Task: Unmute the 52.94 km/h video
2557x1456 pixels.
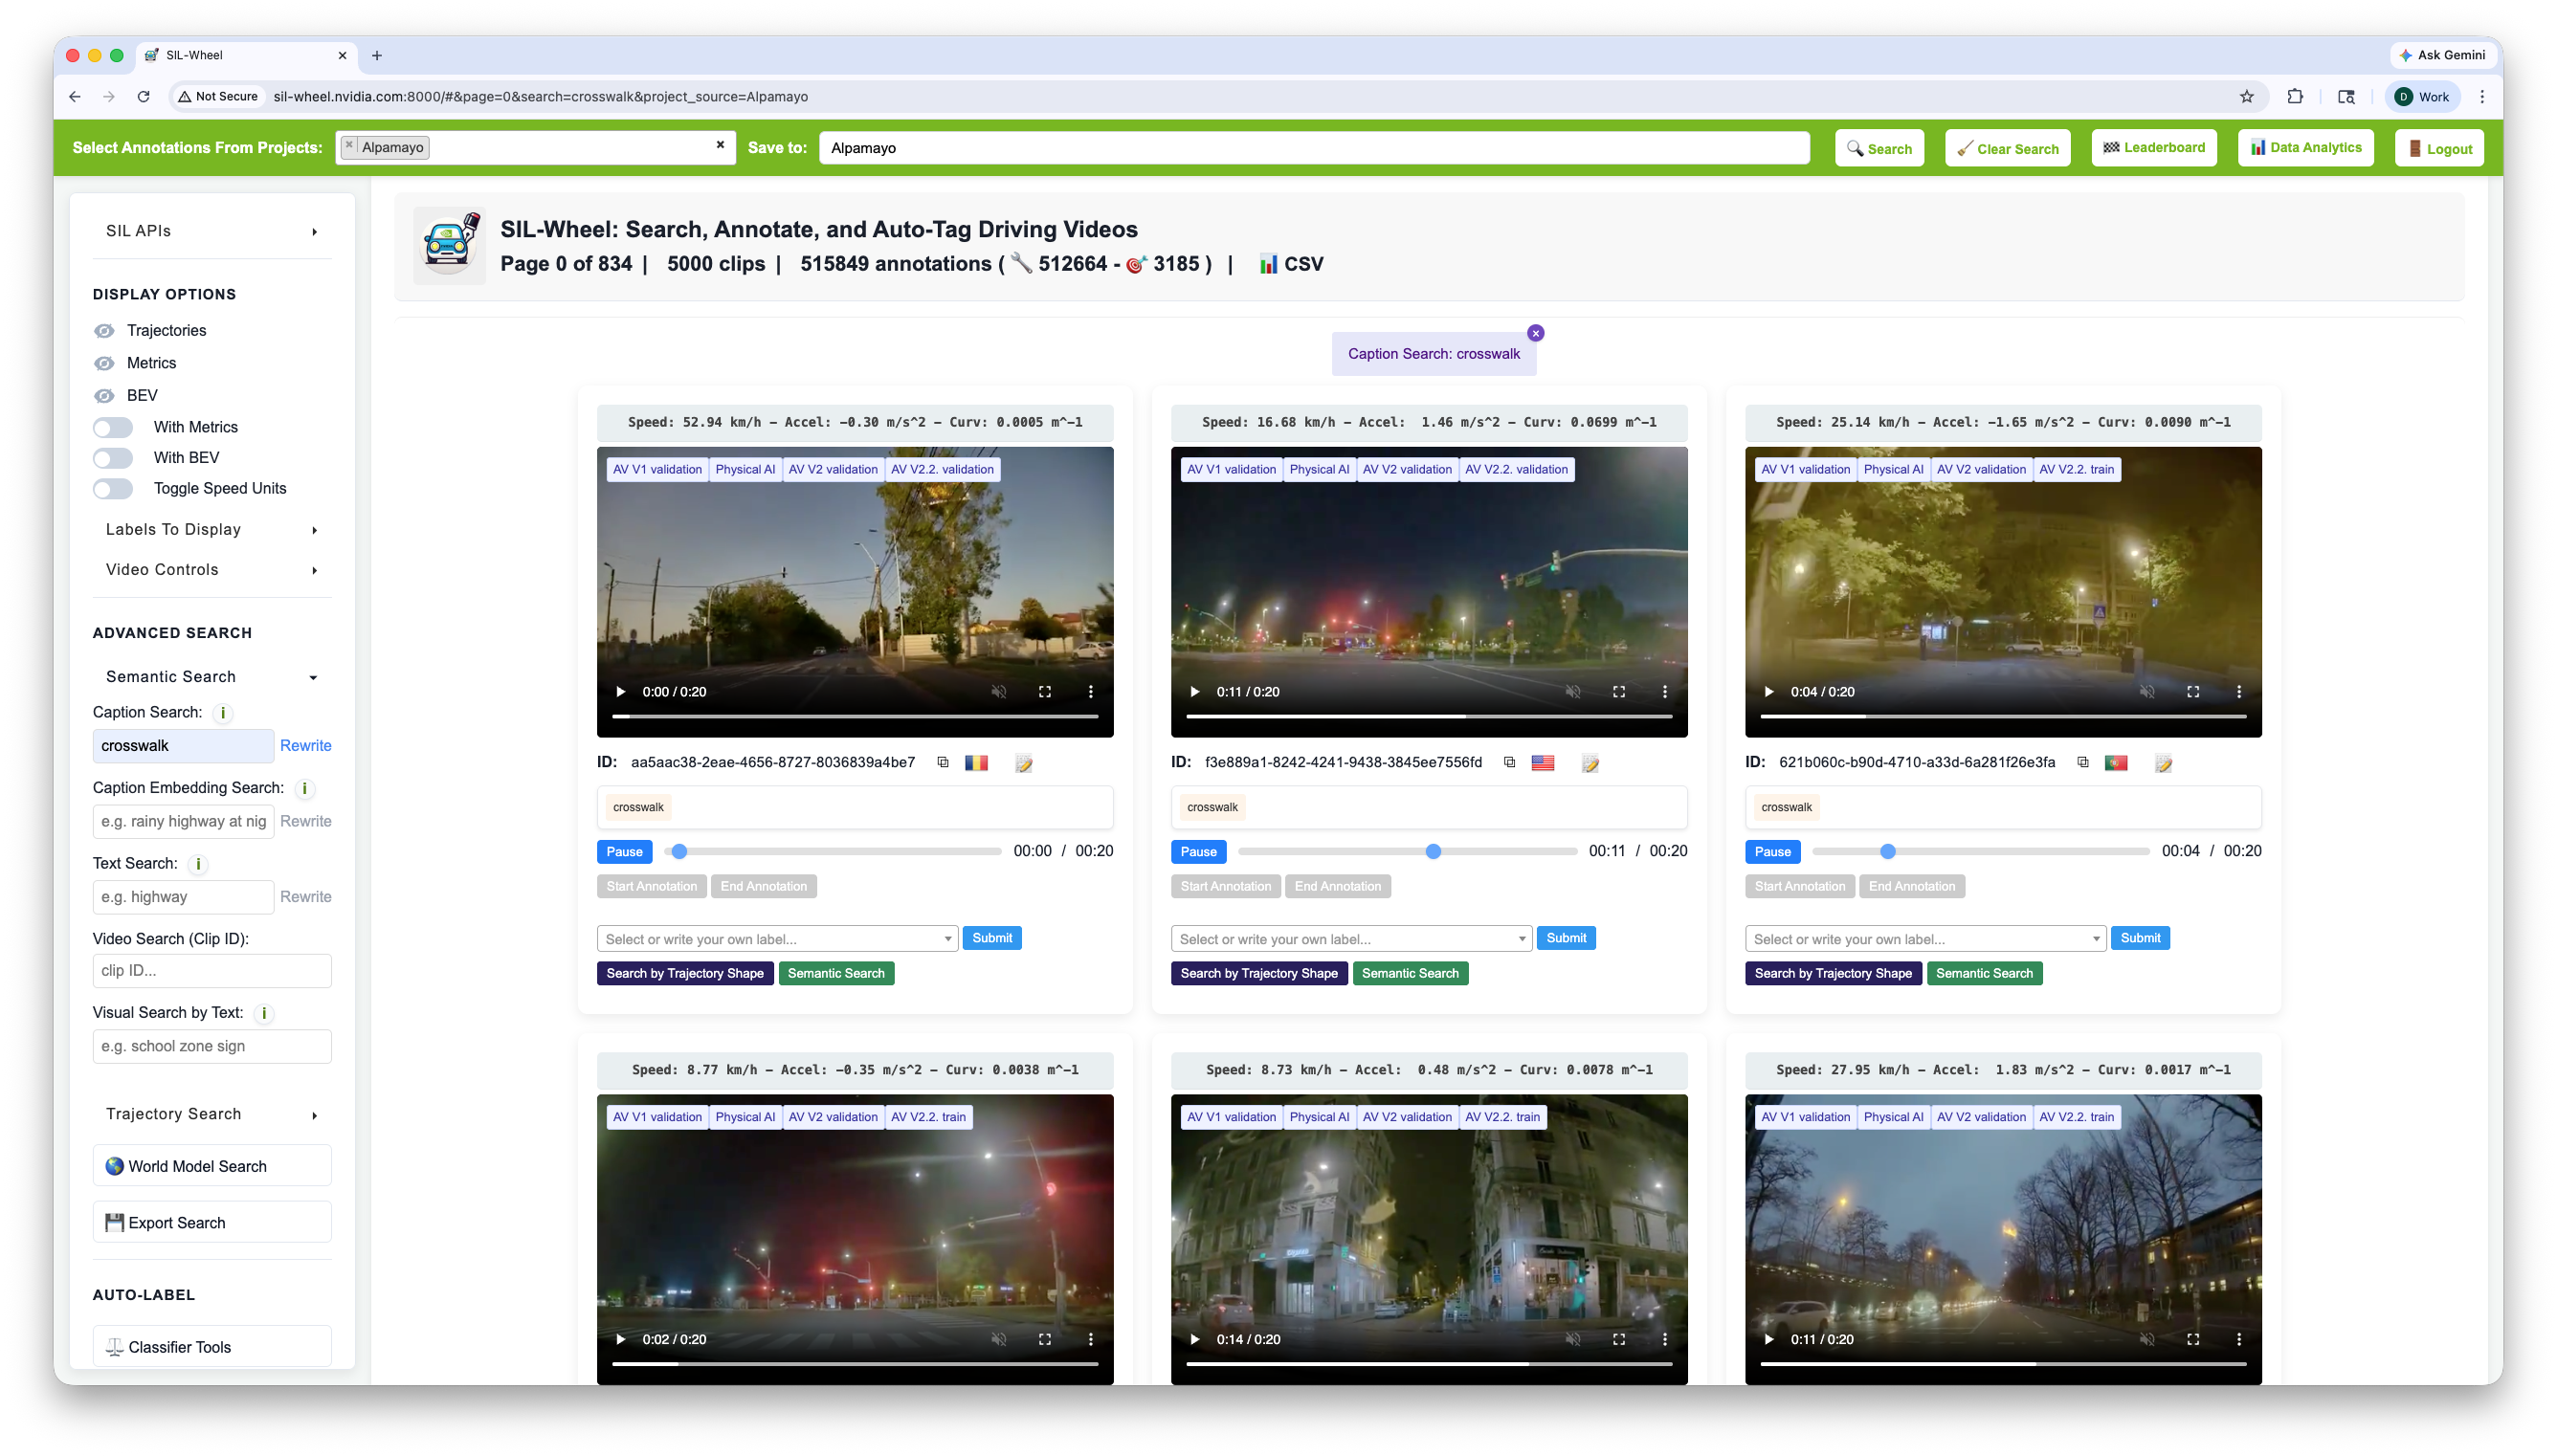Action: point(999,692)
